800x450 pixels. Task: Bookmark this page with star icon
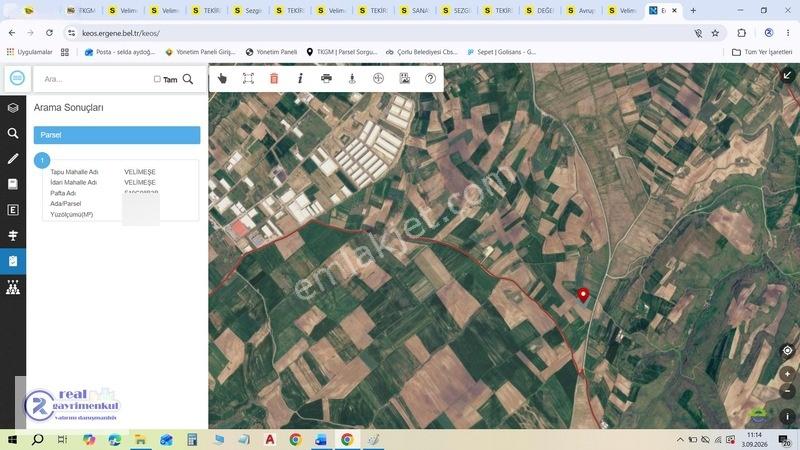point(715,33)
